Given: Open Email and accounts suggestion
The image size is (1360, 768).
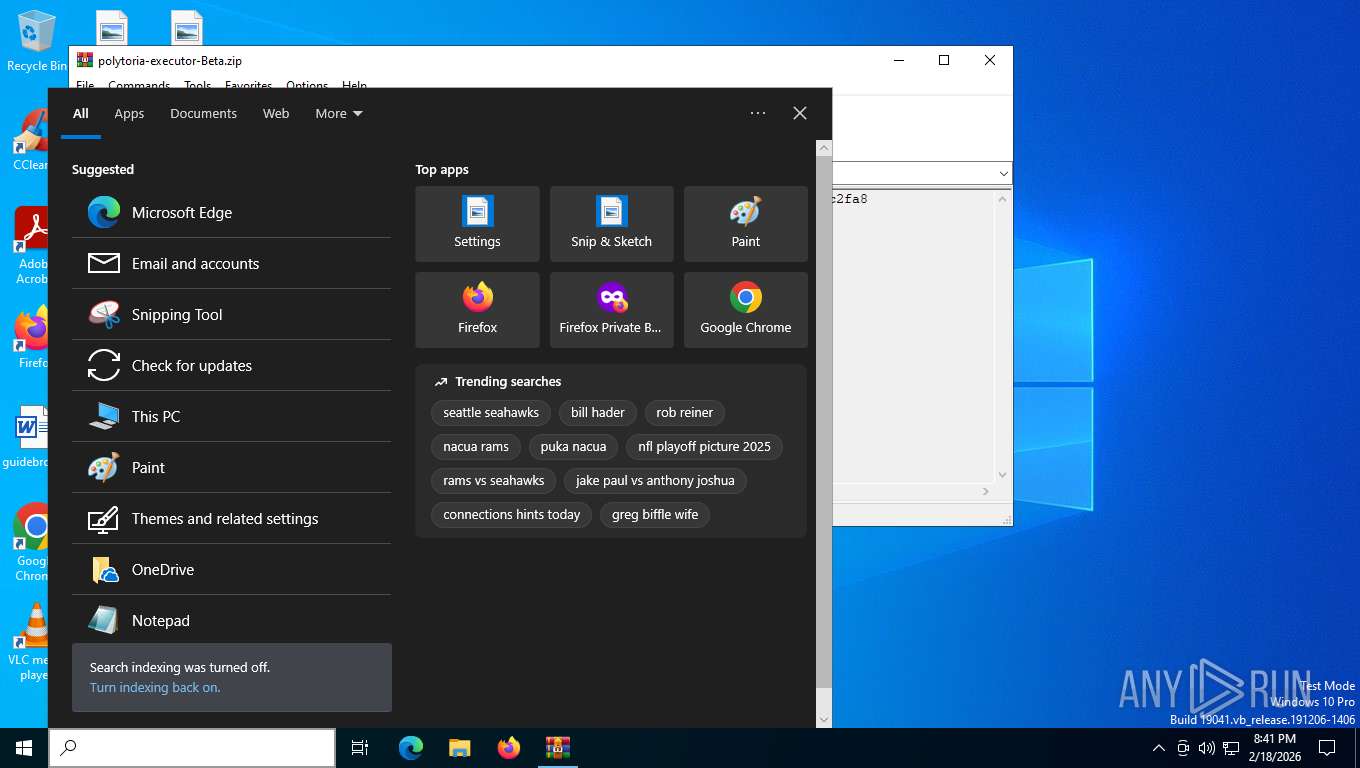Looking at the screenshot, I should [x=231, y=264].
